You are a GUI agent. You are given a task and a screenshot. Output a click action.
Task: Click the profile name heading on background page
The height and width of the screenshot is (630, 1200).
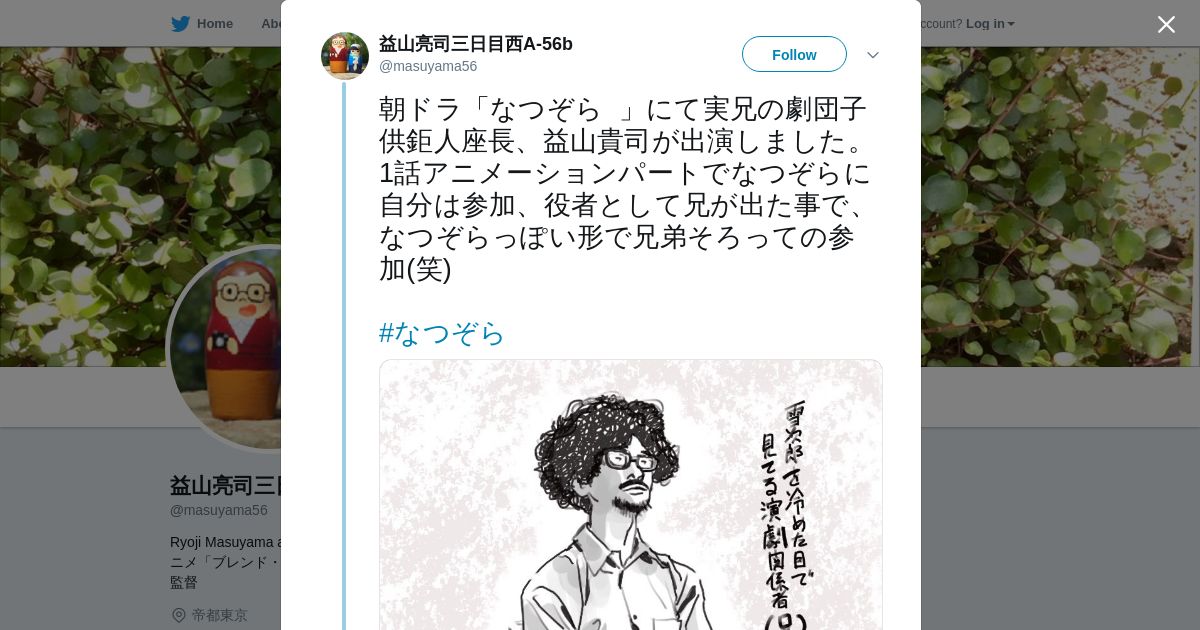pyautogui.click(x=225, y=486)
